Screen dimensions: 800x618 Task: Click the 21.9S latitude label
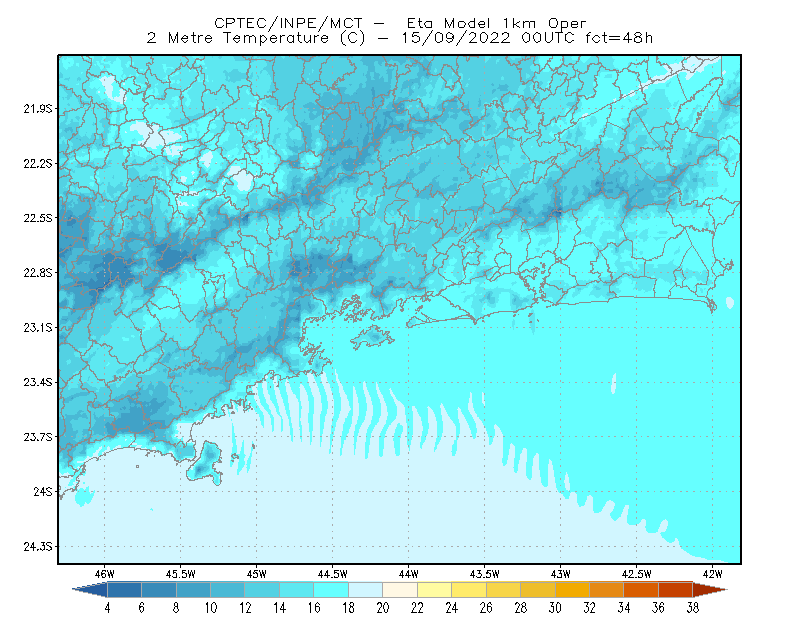coord(38,108)
